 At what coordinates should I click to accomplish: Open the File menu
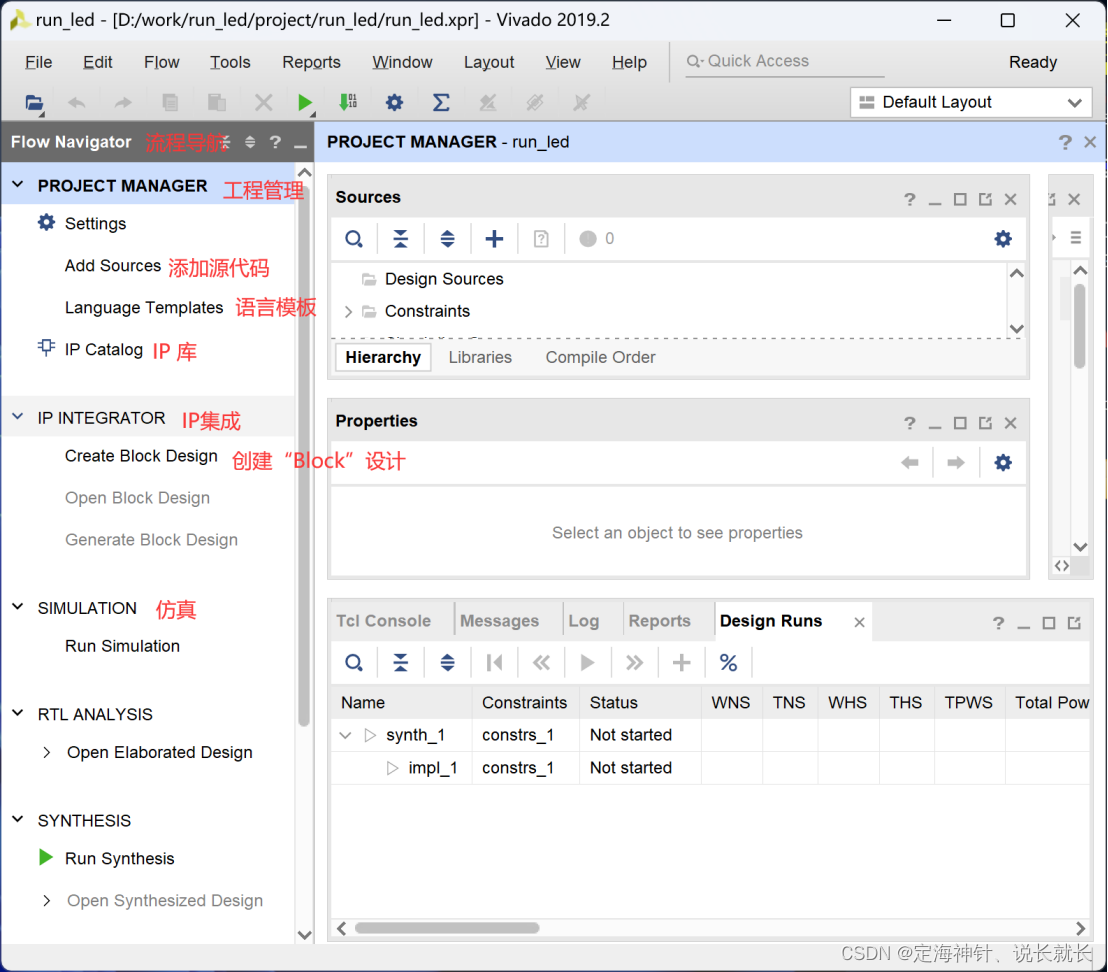pos(38,62)
